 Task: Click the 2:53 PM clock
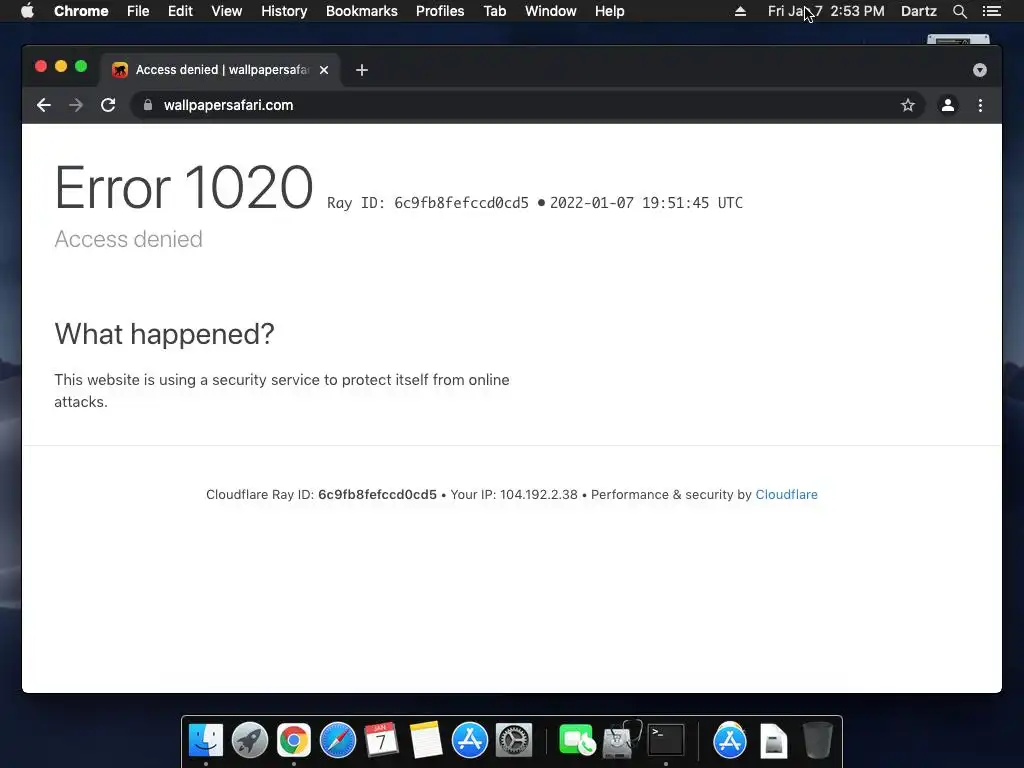click(x=857, y=11)
